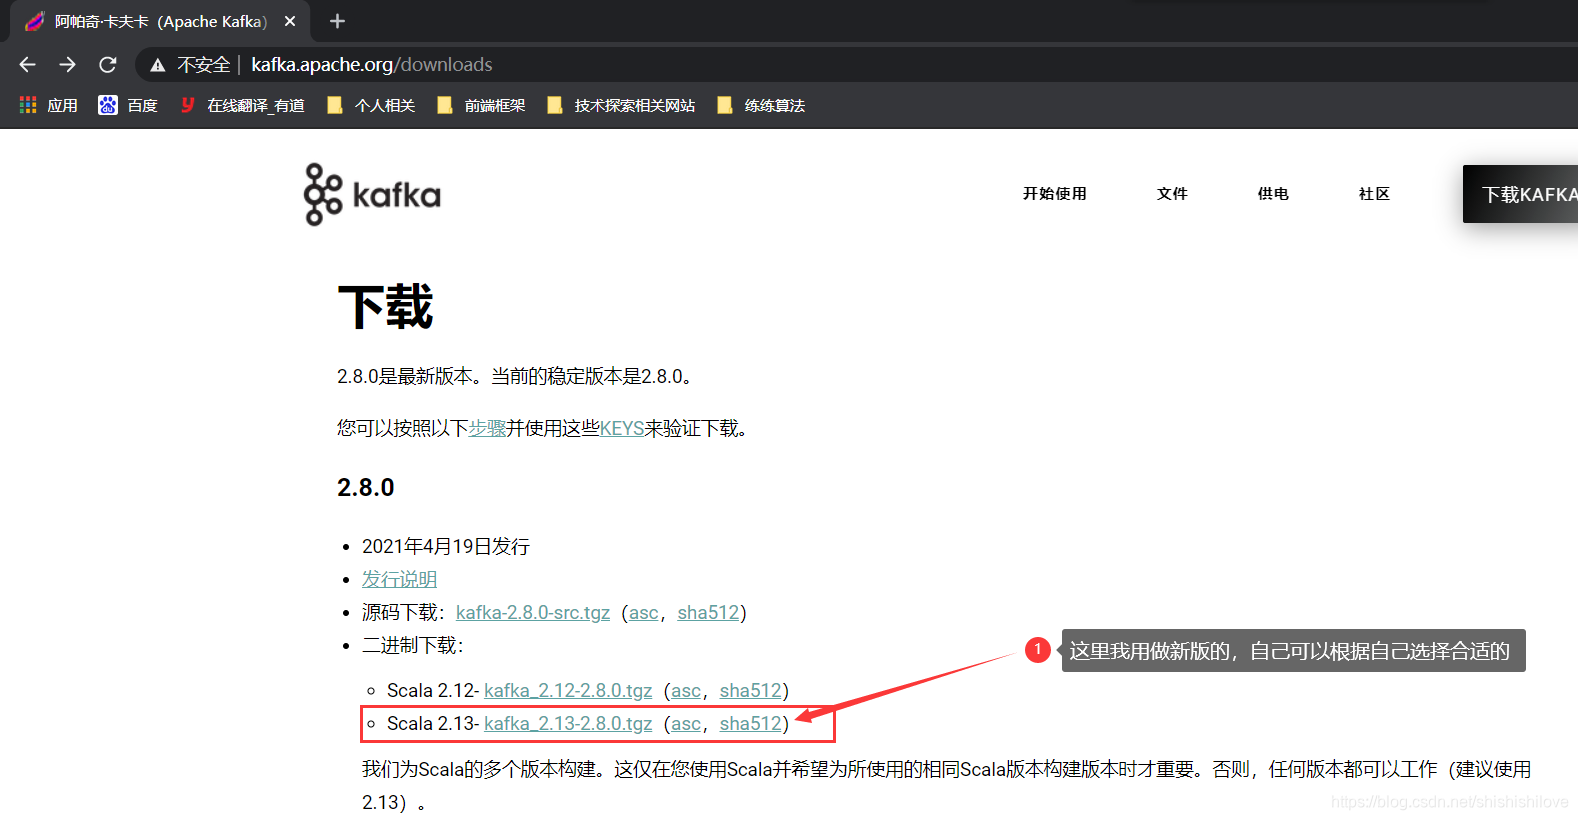Open the 技术探索相关网站 bookmark folder
Viewport: 1578px width, 820px height.
(621, 105)
